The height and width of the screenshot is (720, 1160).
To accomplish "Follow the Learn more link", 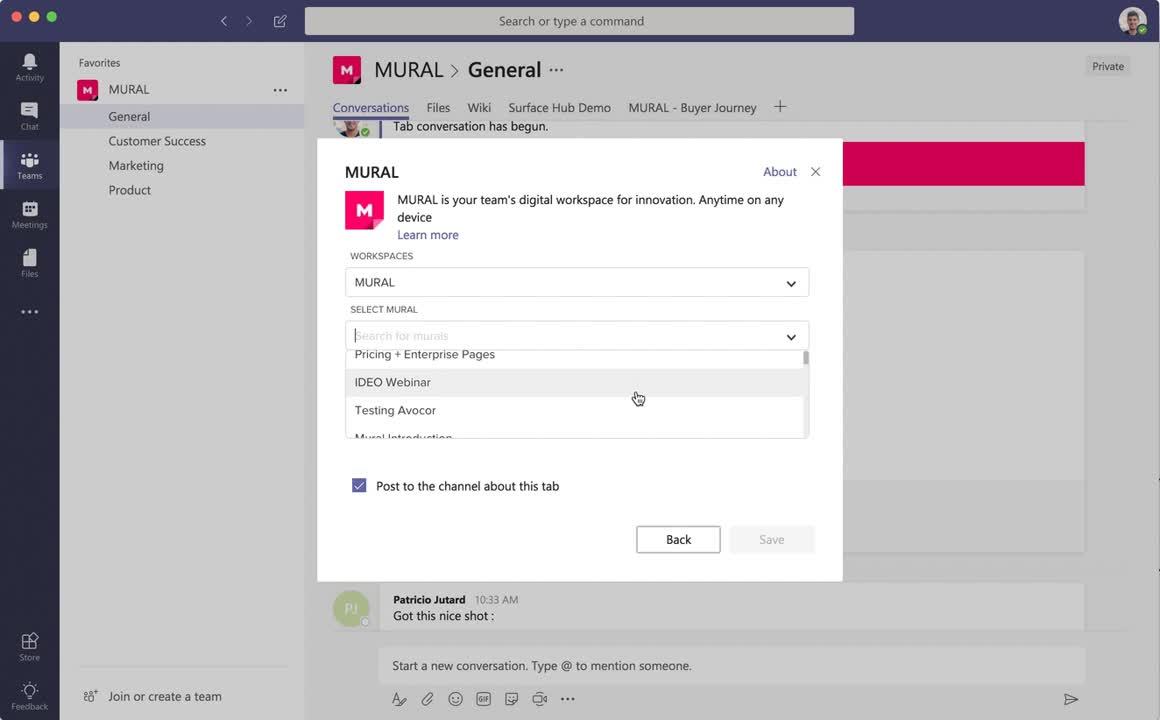I will tap(428, 235).
